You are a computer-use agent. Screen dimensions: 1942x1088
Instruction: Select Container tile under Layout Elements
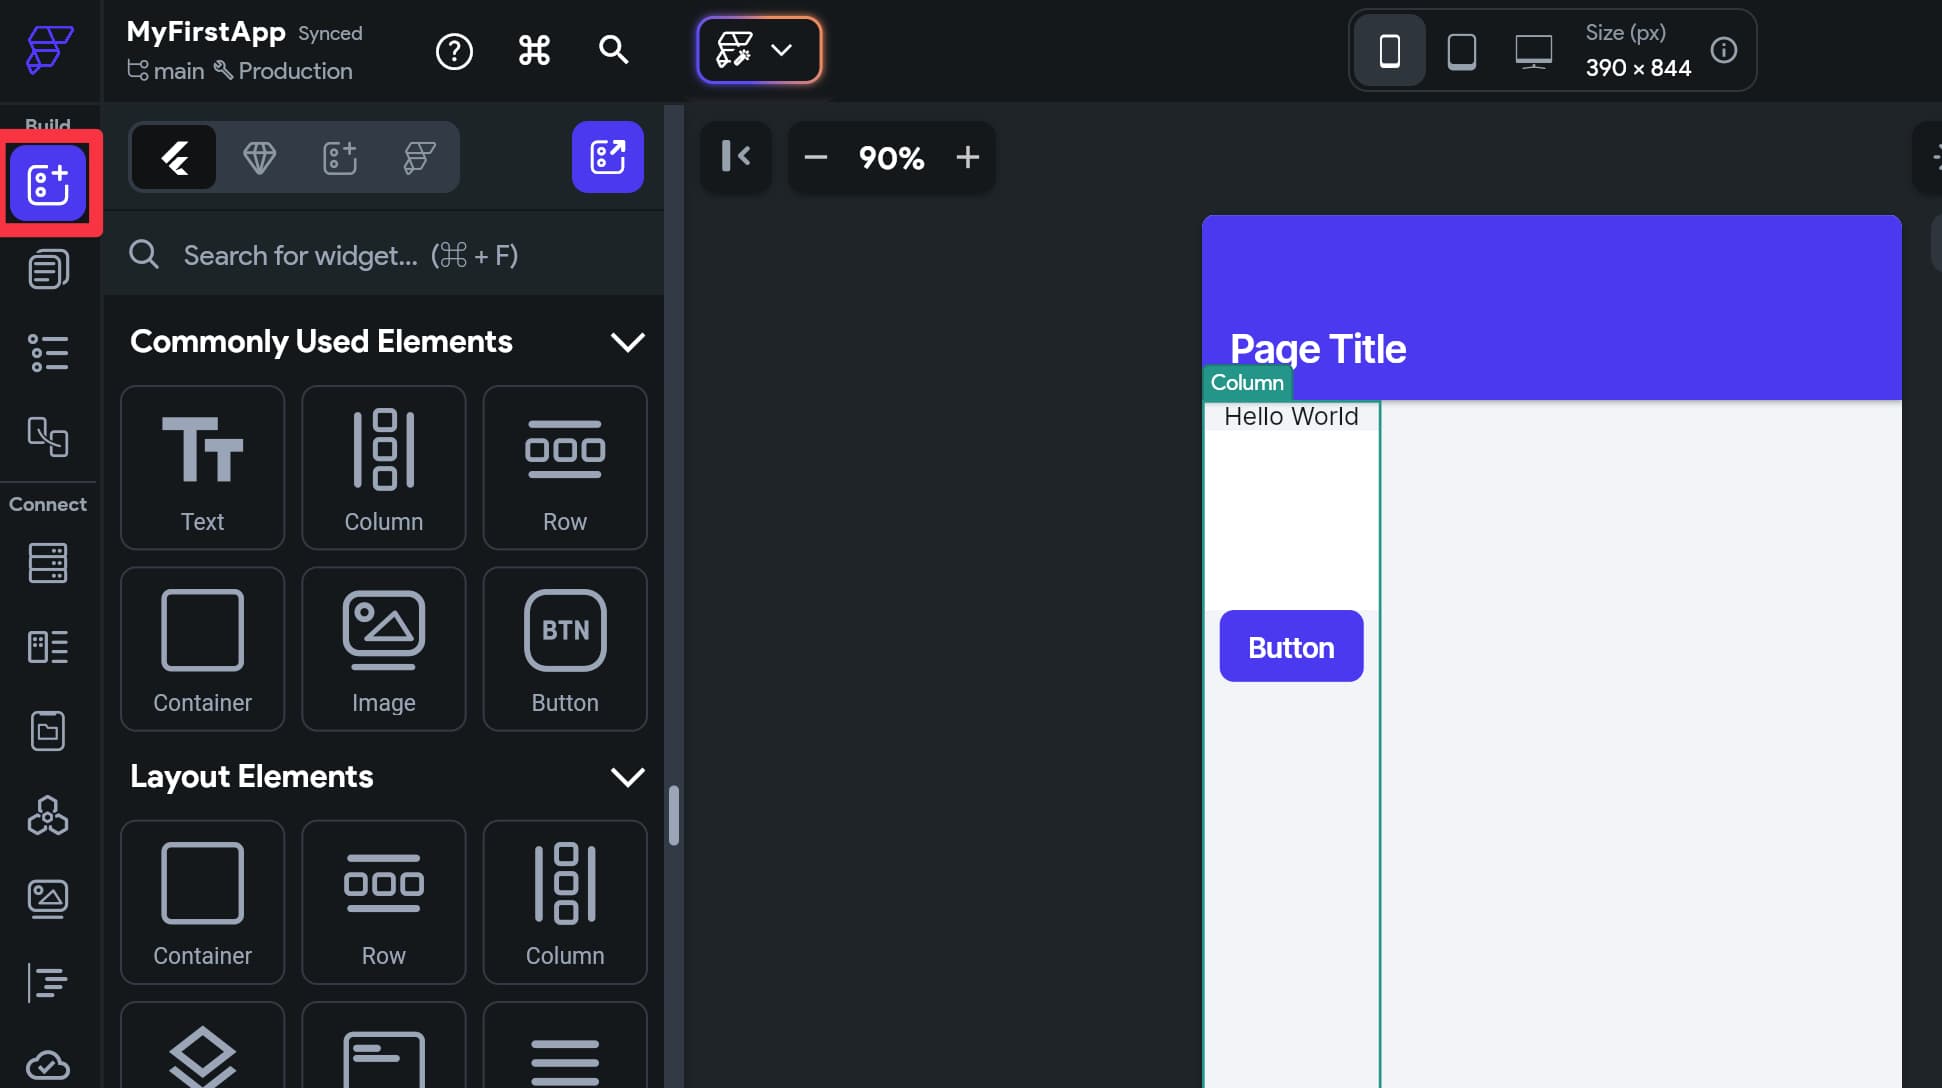202,902
